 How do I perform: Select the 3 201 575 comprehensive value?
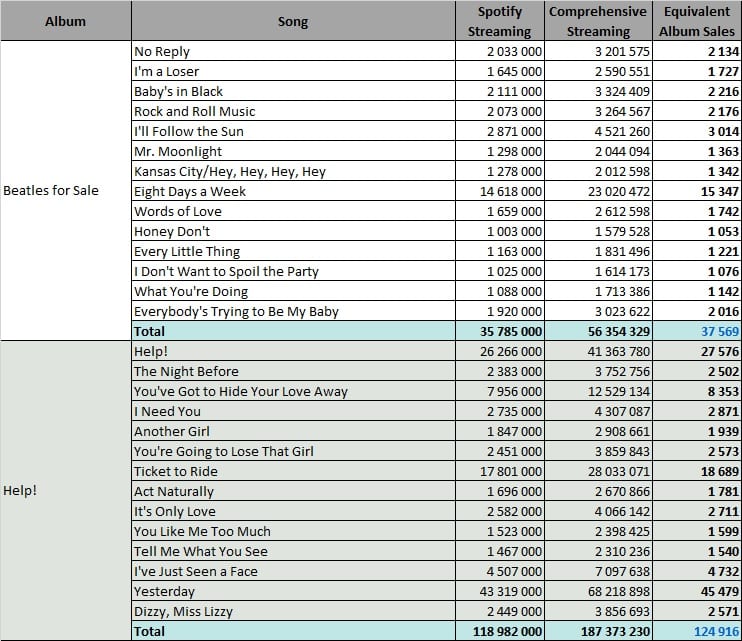click(x=598, y=51)
